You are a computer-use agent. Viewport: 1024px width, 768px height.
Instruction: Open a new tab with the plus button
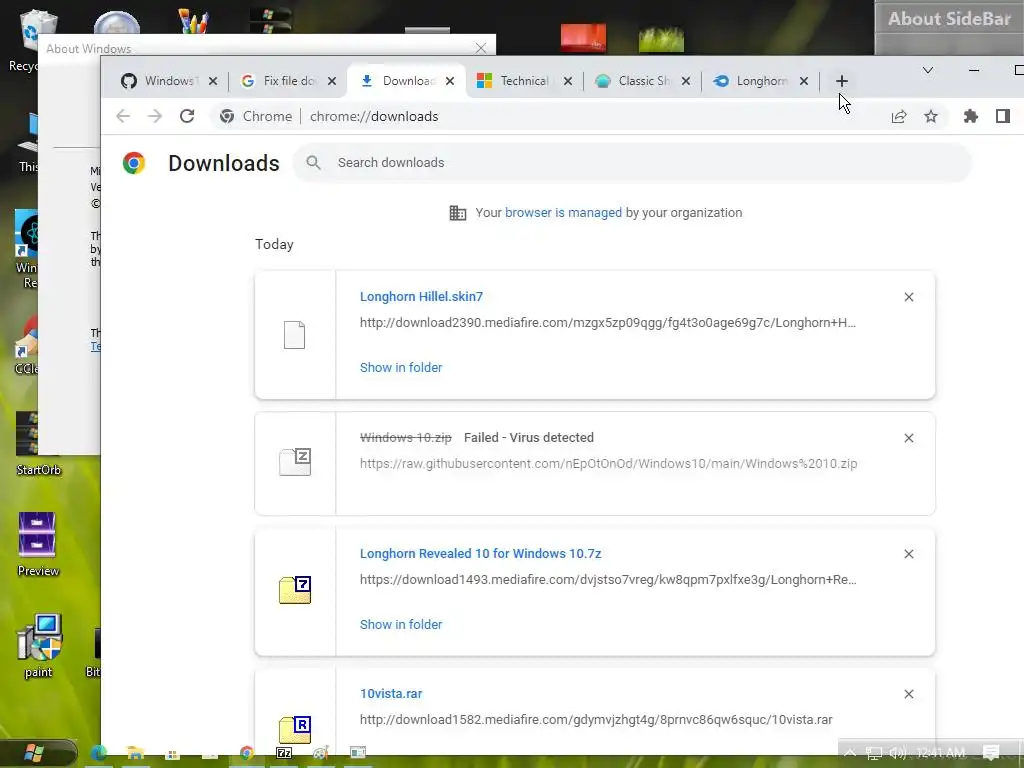coord(842,81)
